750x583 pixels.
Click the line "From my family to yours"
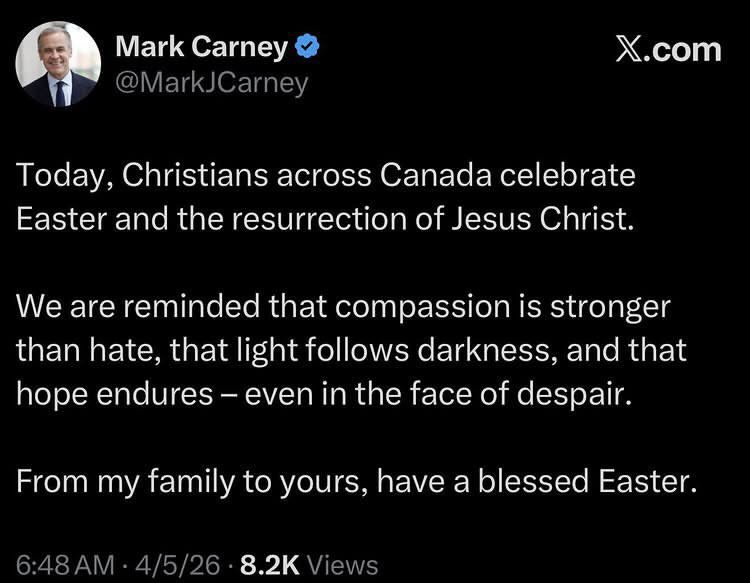(x=355, y=481)
